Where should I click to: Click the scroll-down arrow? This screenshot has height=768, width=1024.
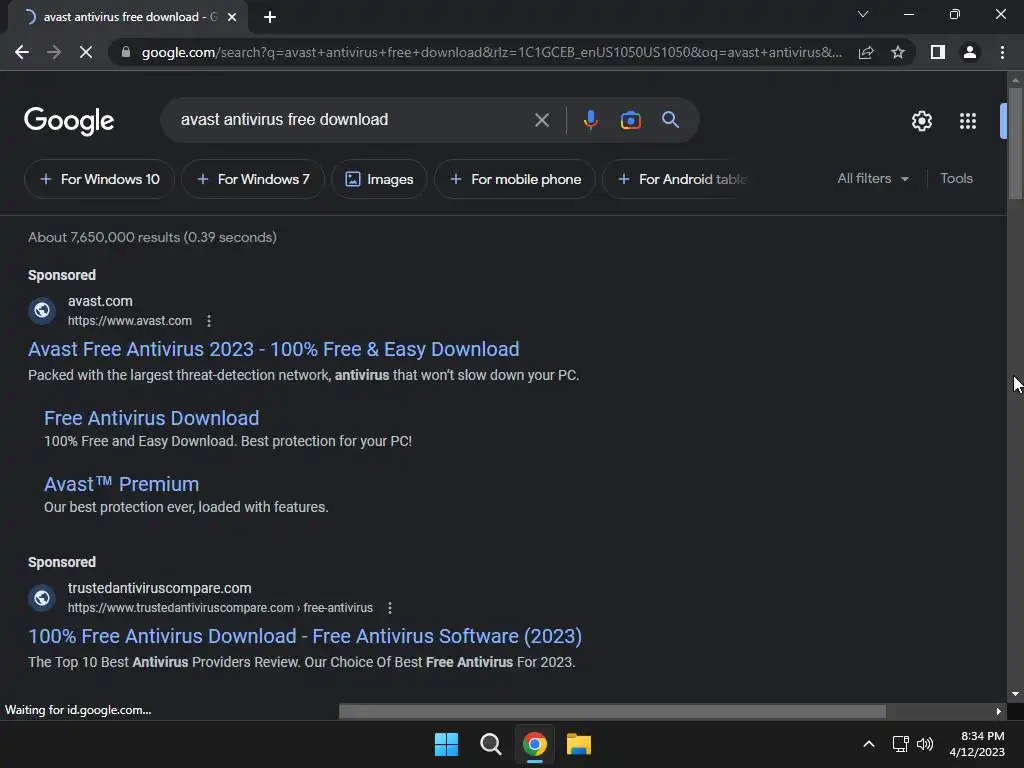pyautogui.click(x=1015, y=694)
